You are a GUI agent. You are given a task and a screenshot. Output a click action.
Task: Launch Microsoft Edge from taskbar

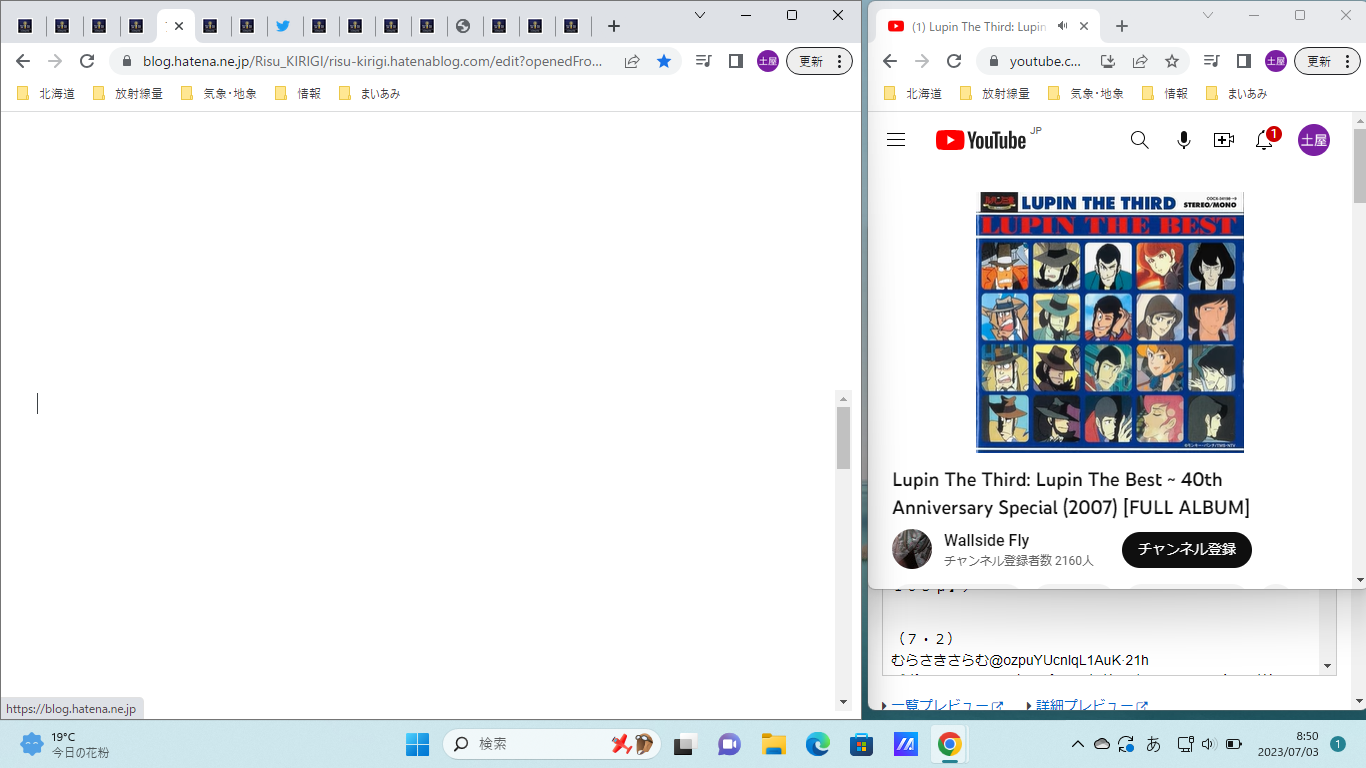click(818, 744)
